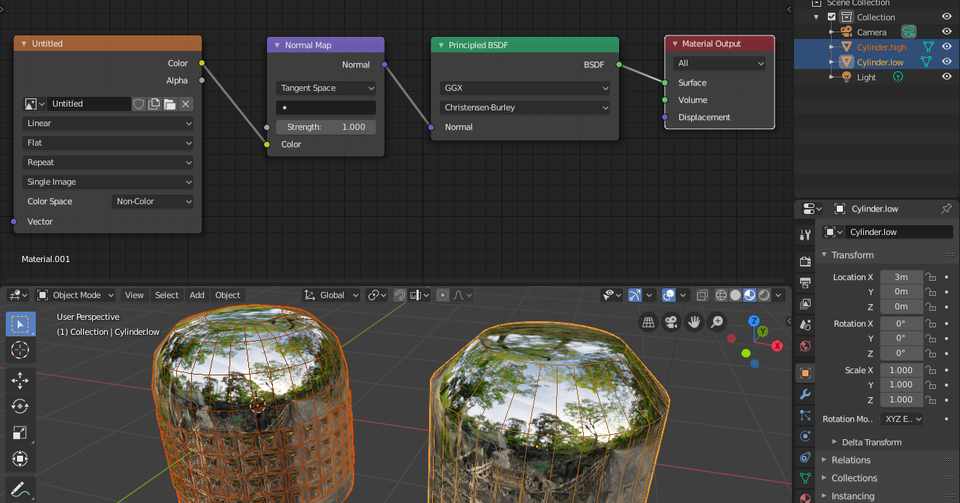Open the Flat projection dropdown
Image resolution: width=960 pixels, height=503 pixels.
click(x=108, y=143)
